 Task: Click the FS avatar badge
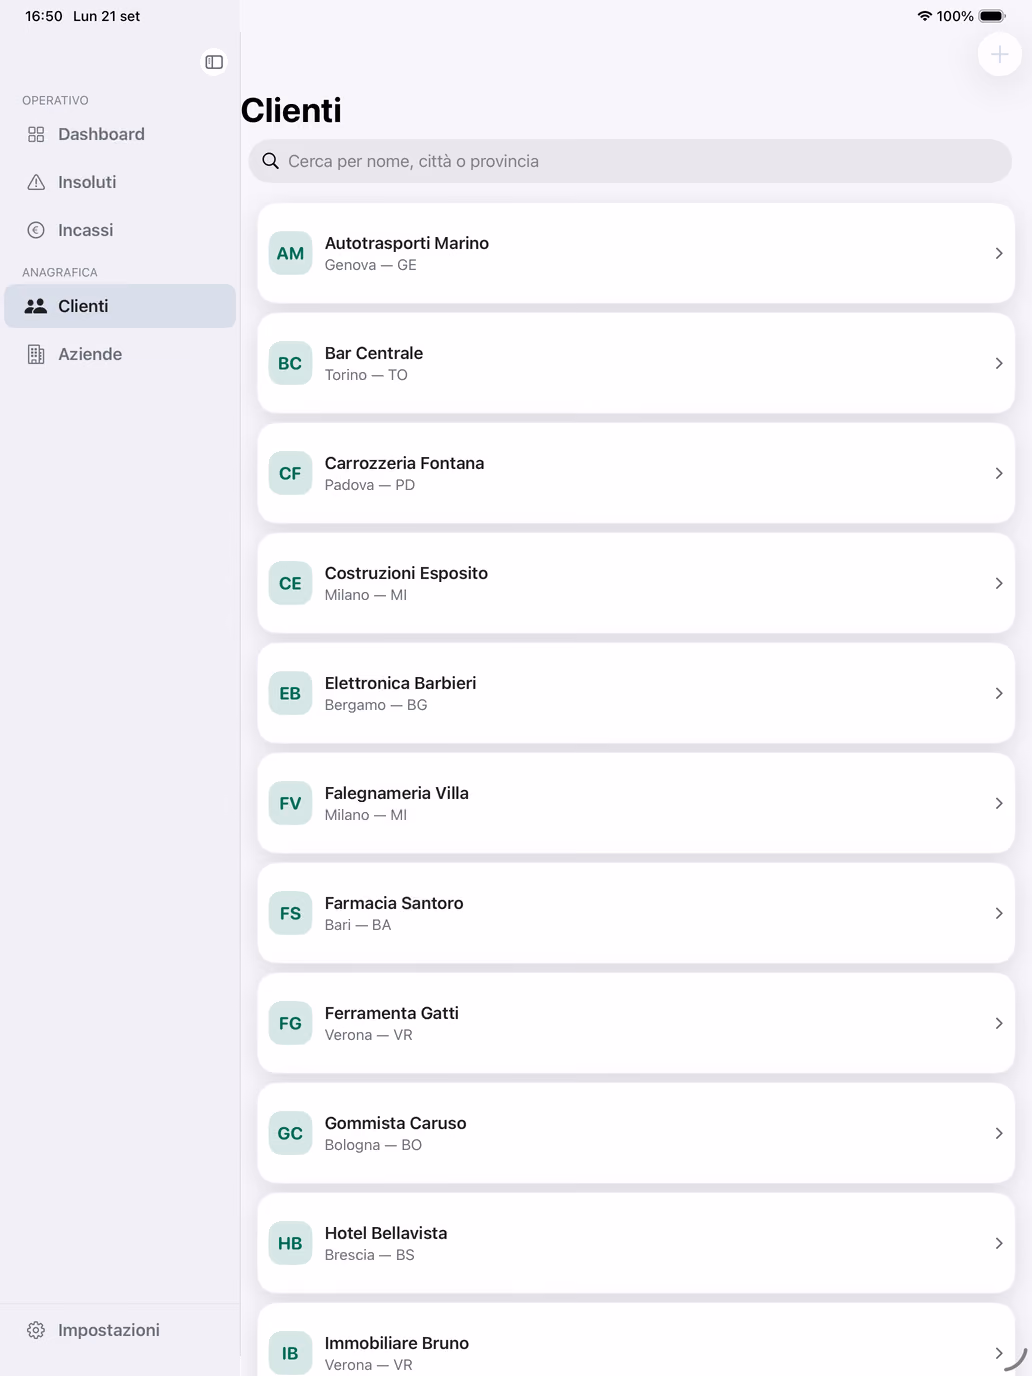click(x=290, y=913)
